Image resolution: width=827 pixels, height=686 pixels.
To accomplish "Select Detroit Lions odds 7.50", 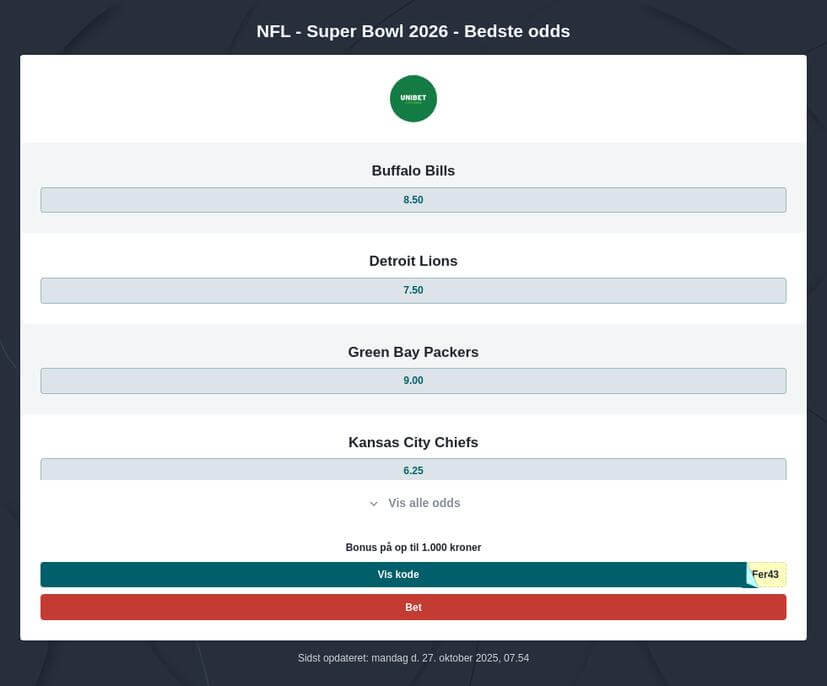I will click(x=413, y=291).
